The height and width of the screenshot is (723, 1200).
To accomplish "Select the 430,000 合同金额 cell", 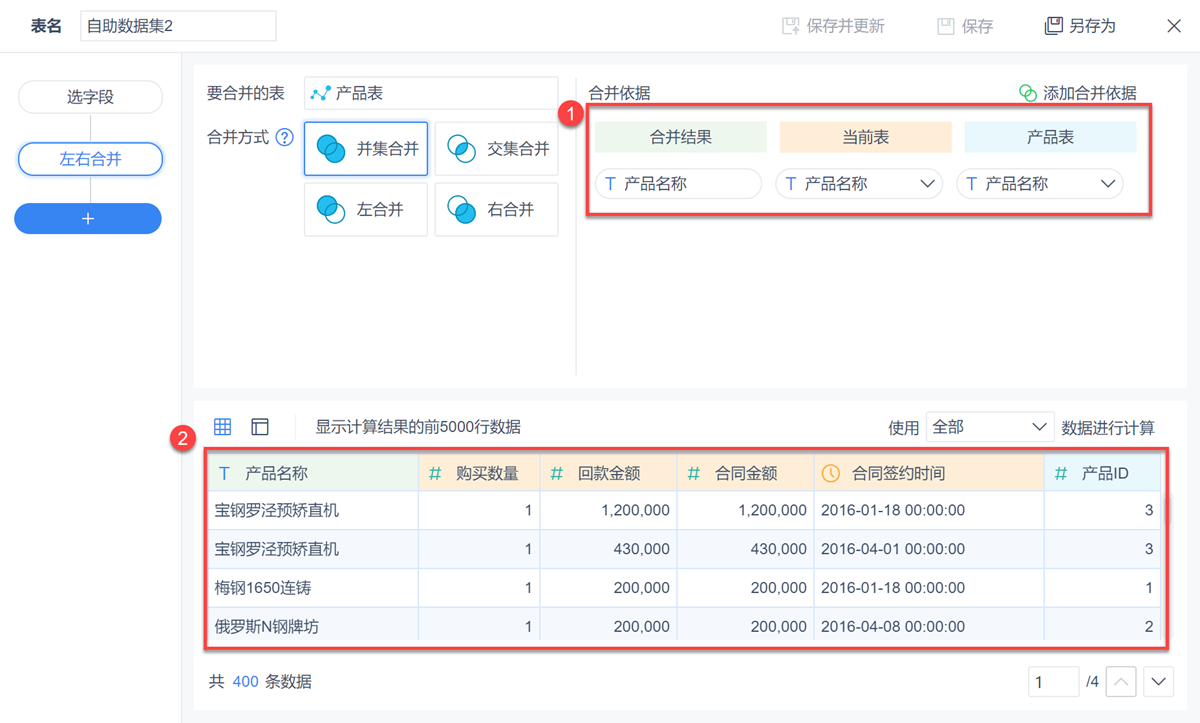I will [x=746, y=549].
